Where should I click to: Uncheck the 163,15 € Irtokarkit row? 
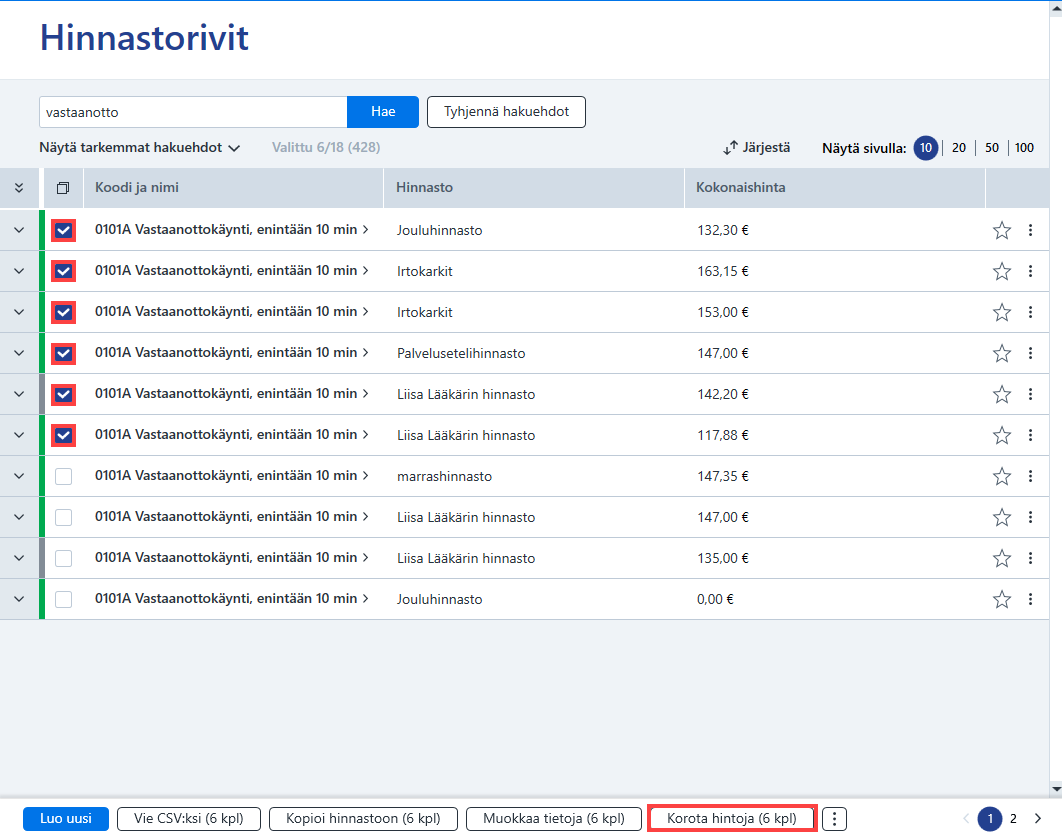point(64,271)
